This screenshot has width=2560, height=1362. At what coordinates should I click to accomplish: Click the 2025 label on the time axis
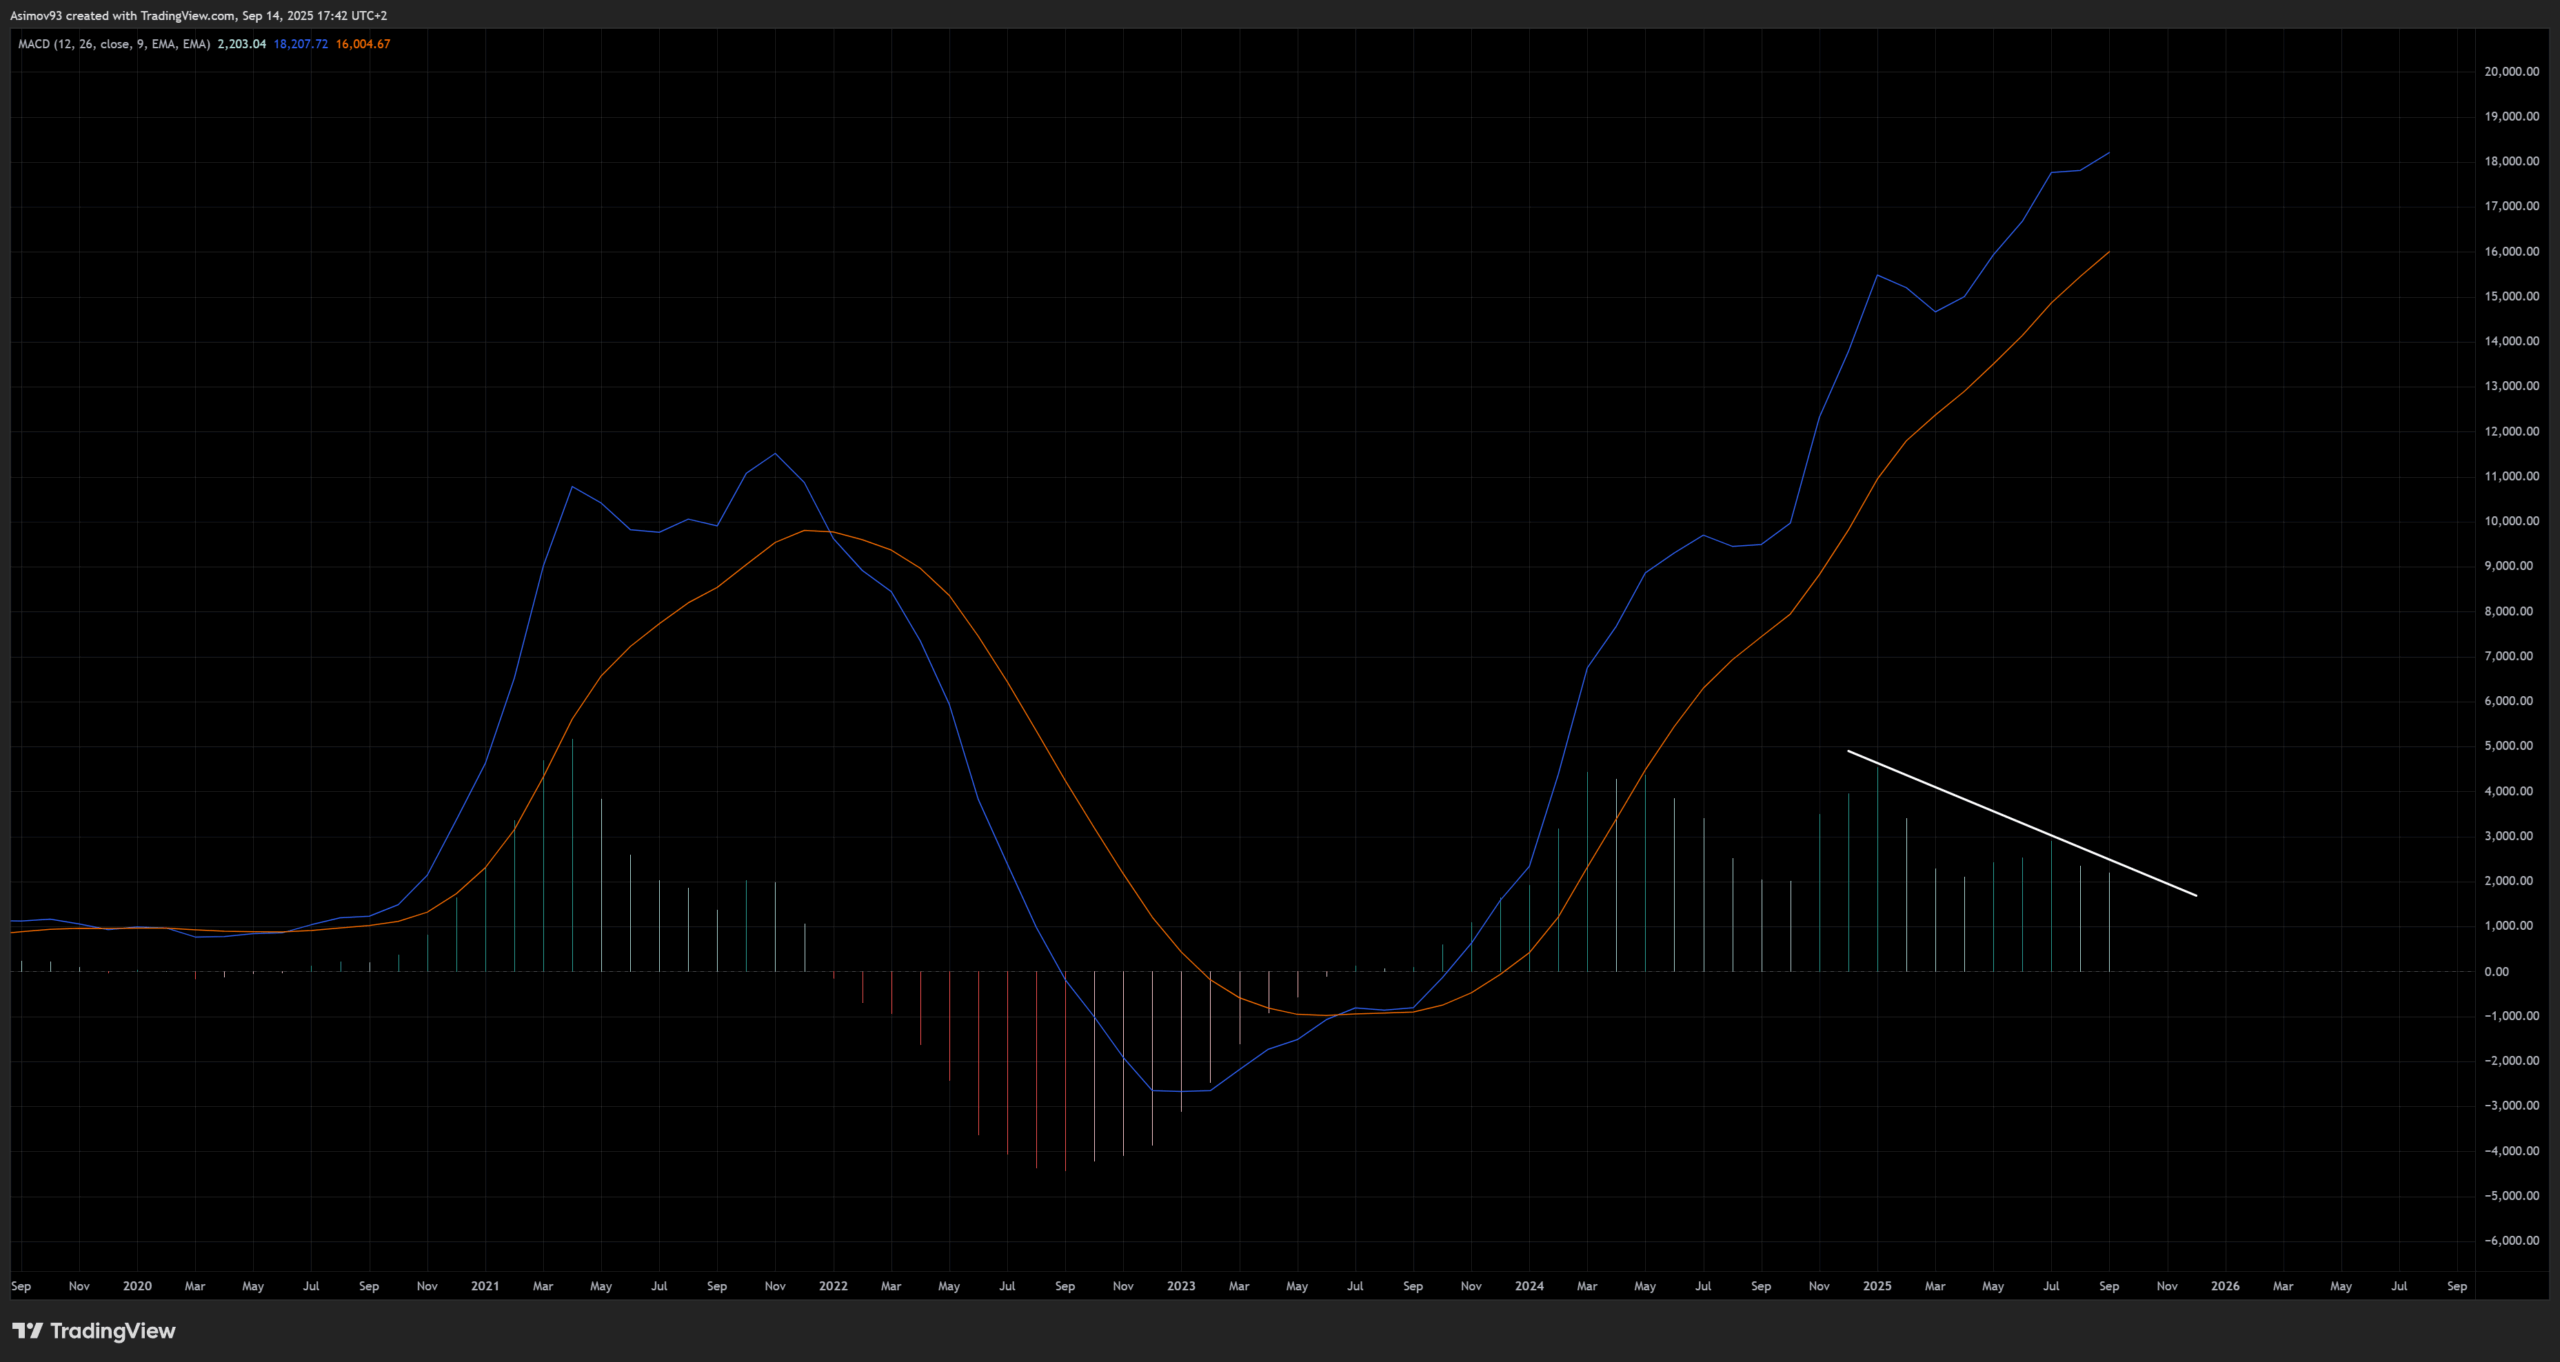click(x=1877, y=1286)
